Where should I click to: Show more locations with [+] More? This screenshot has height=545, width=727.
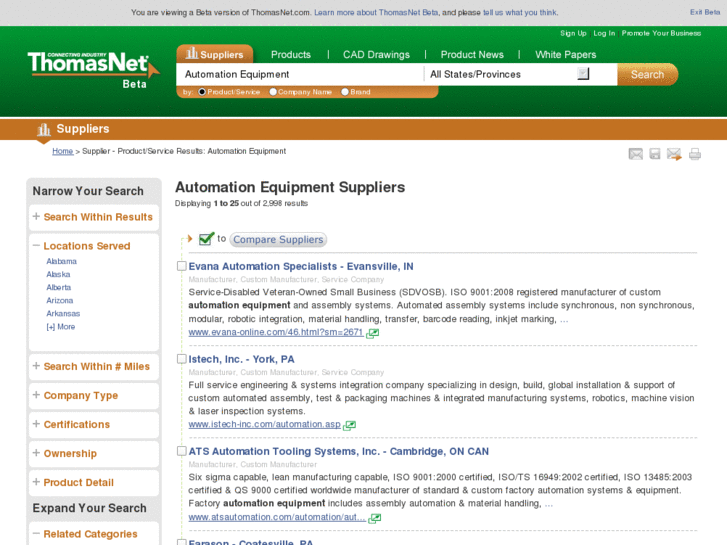click(61, 327)
